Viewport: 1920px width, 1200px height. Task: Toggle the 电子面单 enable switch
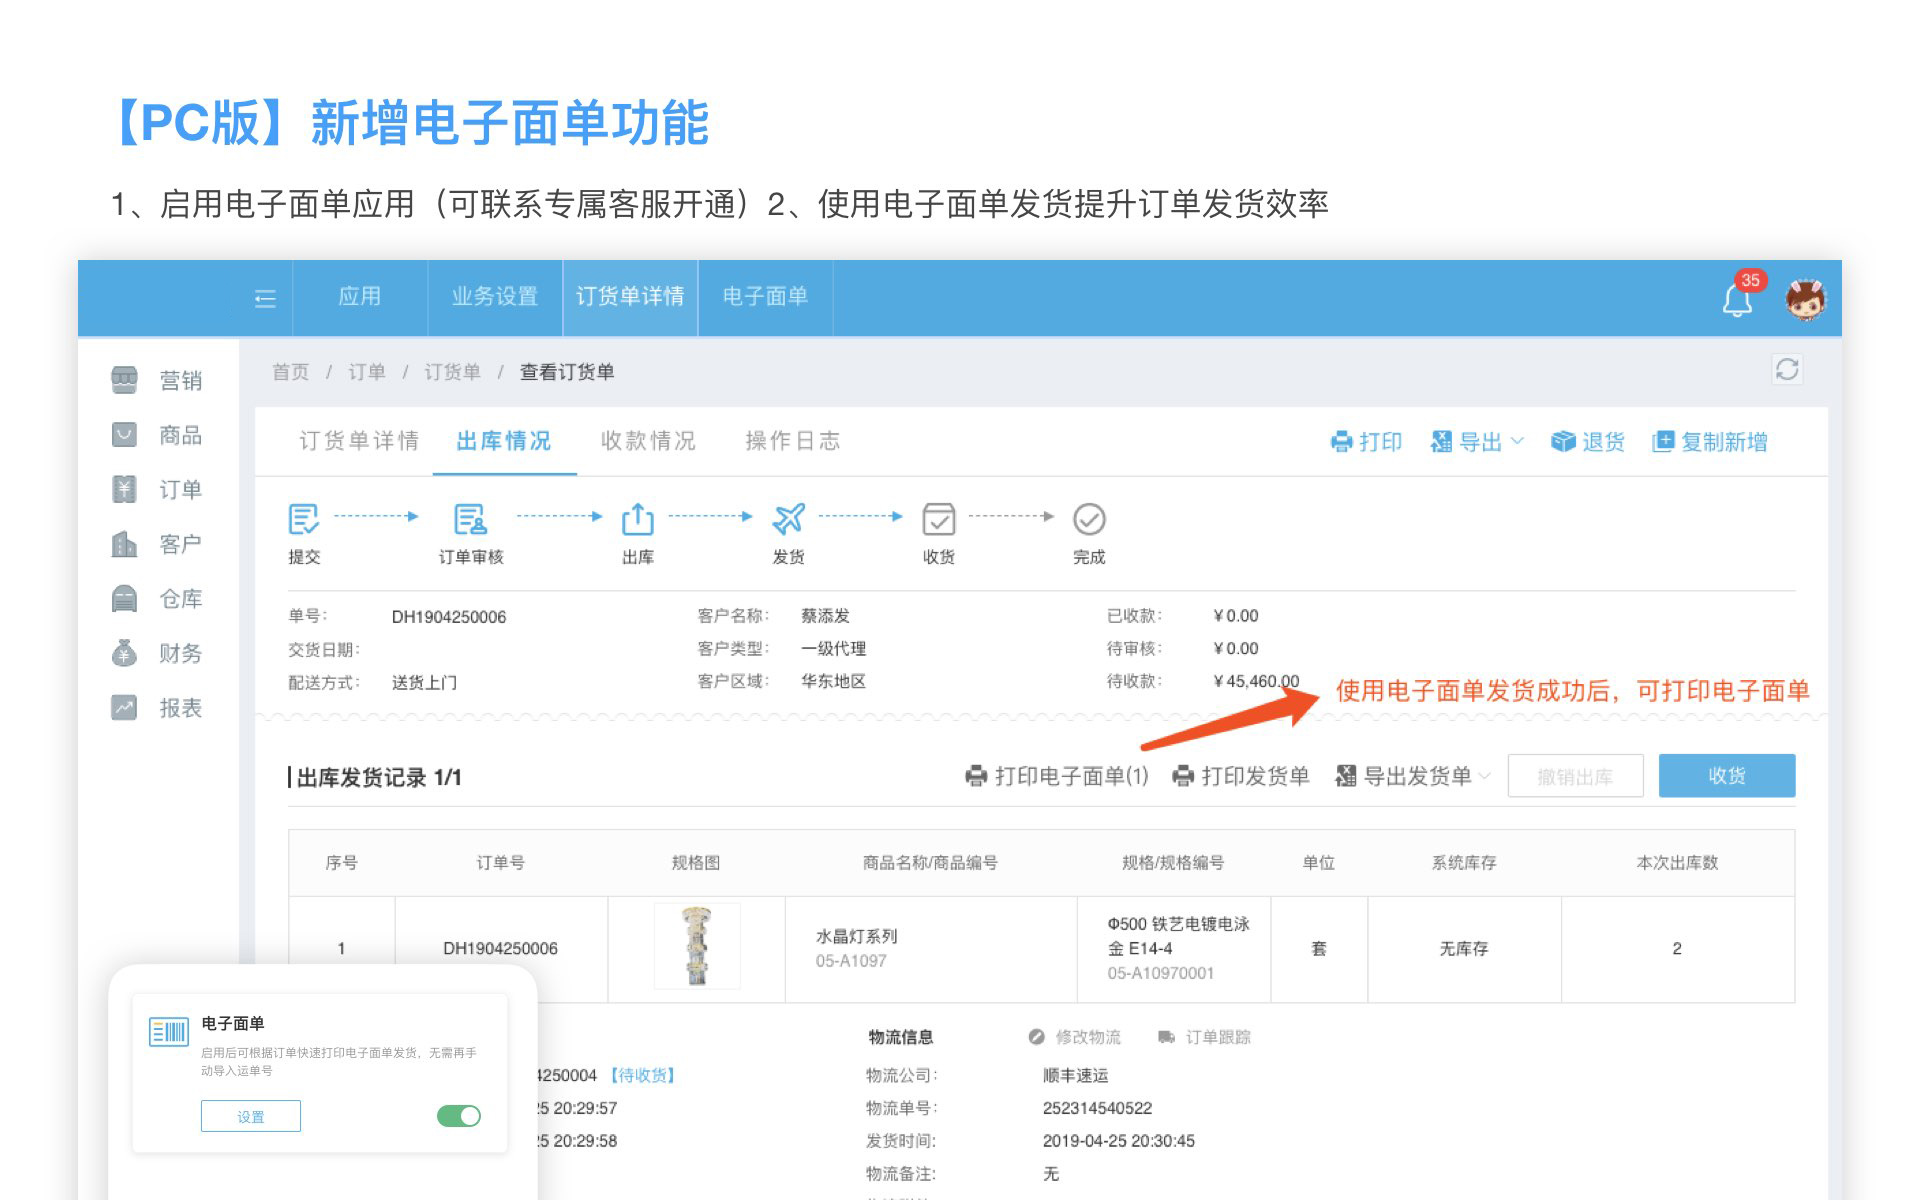[459, 1116]
